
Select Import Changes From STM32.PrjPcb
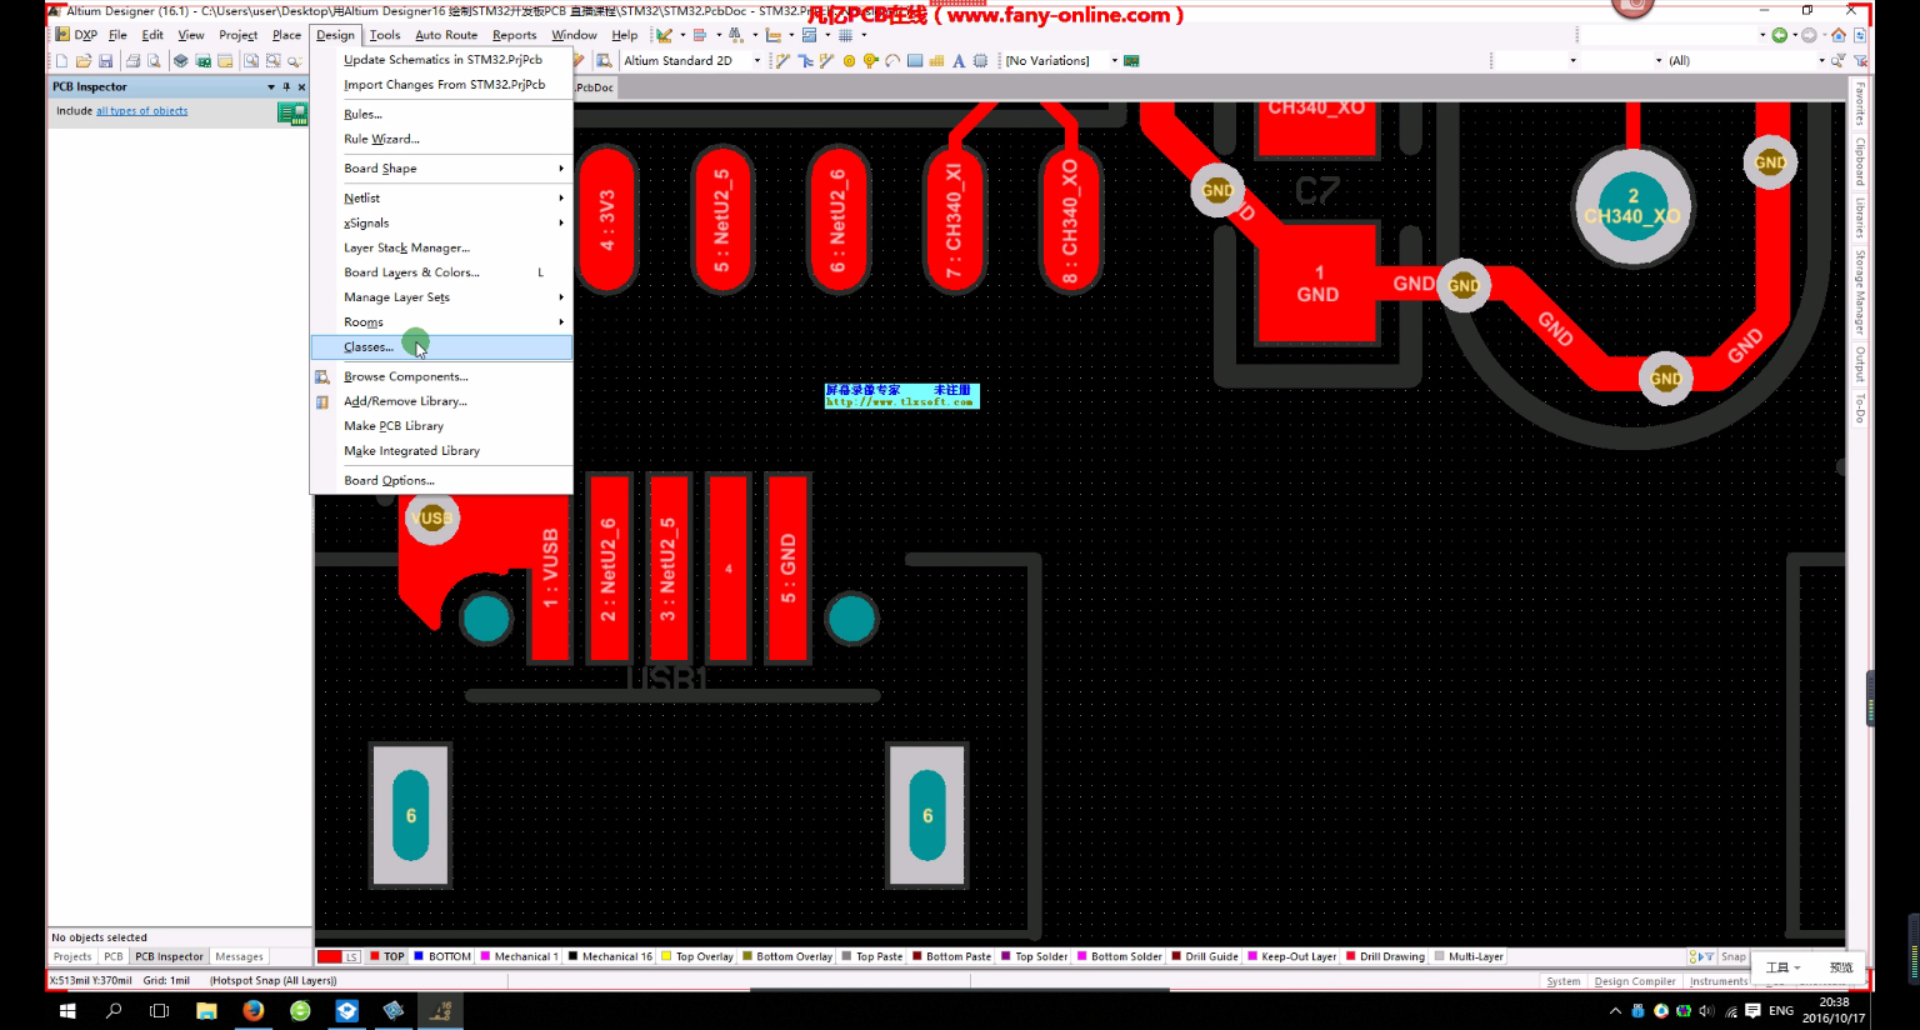coord(441,85)
